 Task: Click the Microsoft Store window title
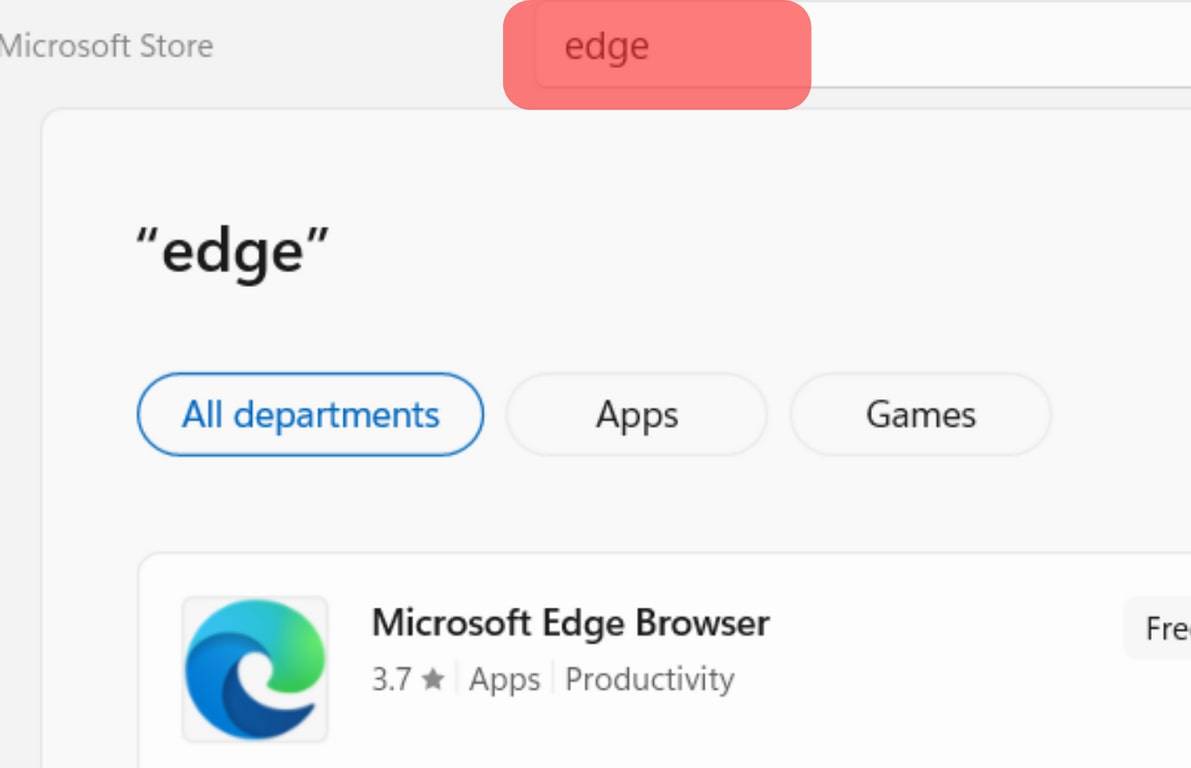pos(106,46)
